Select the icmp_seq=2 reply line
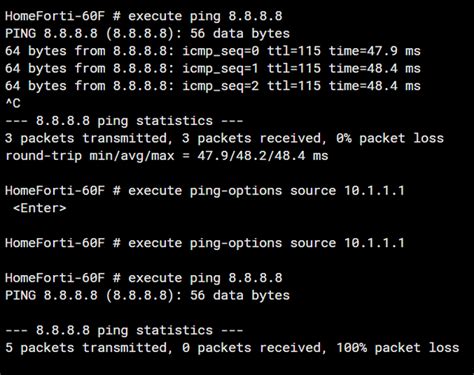 [213, 86]
